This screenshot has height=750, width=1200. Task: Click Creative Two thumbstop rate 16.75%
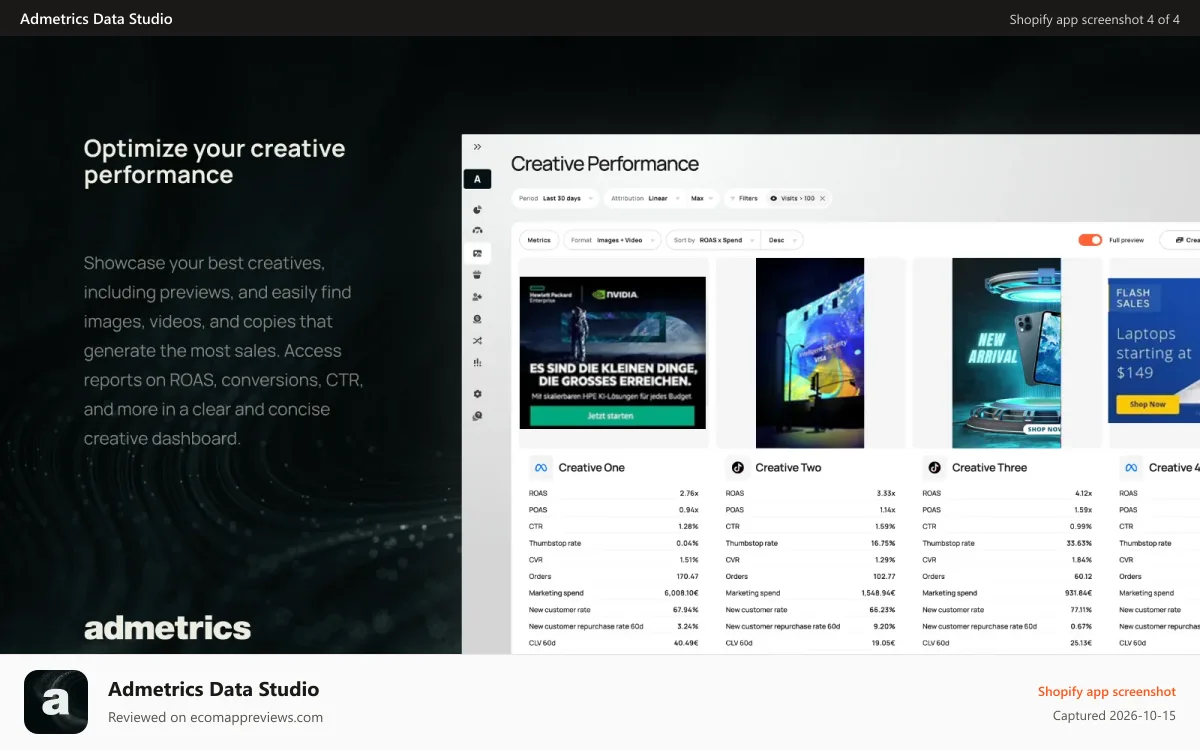[882, 543]
